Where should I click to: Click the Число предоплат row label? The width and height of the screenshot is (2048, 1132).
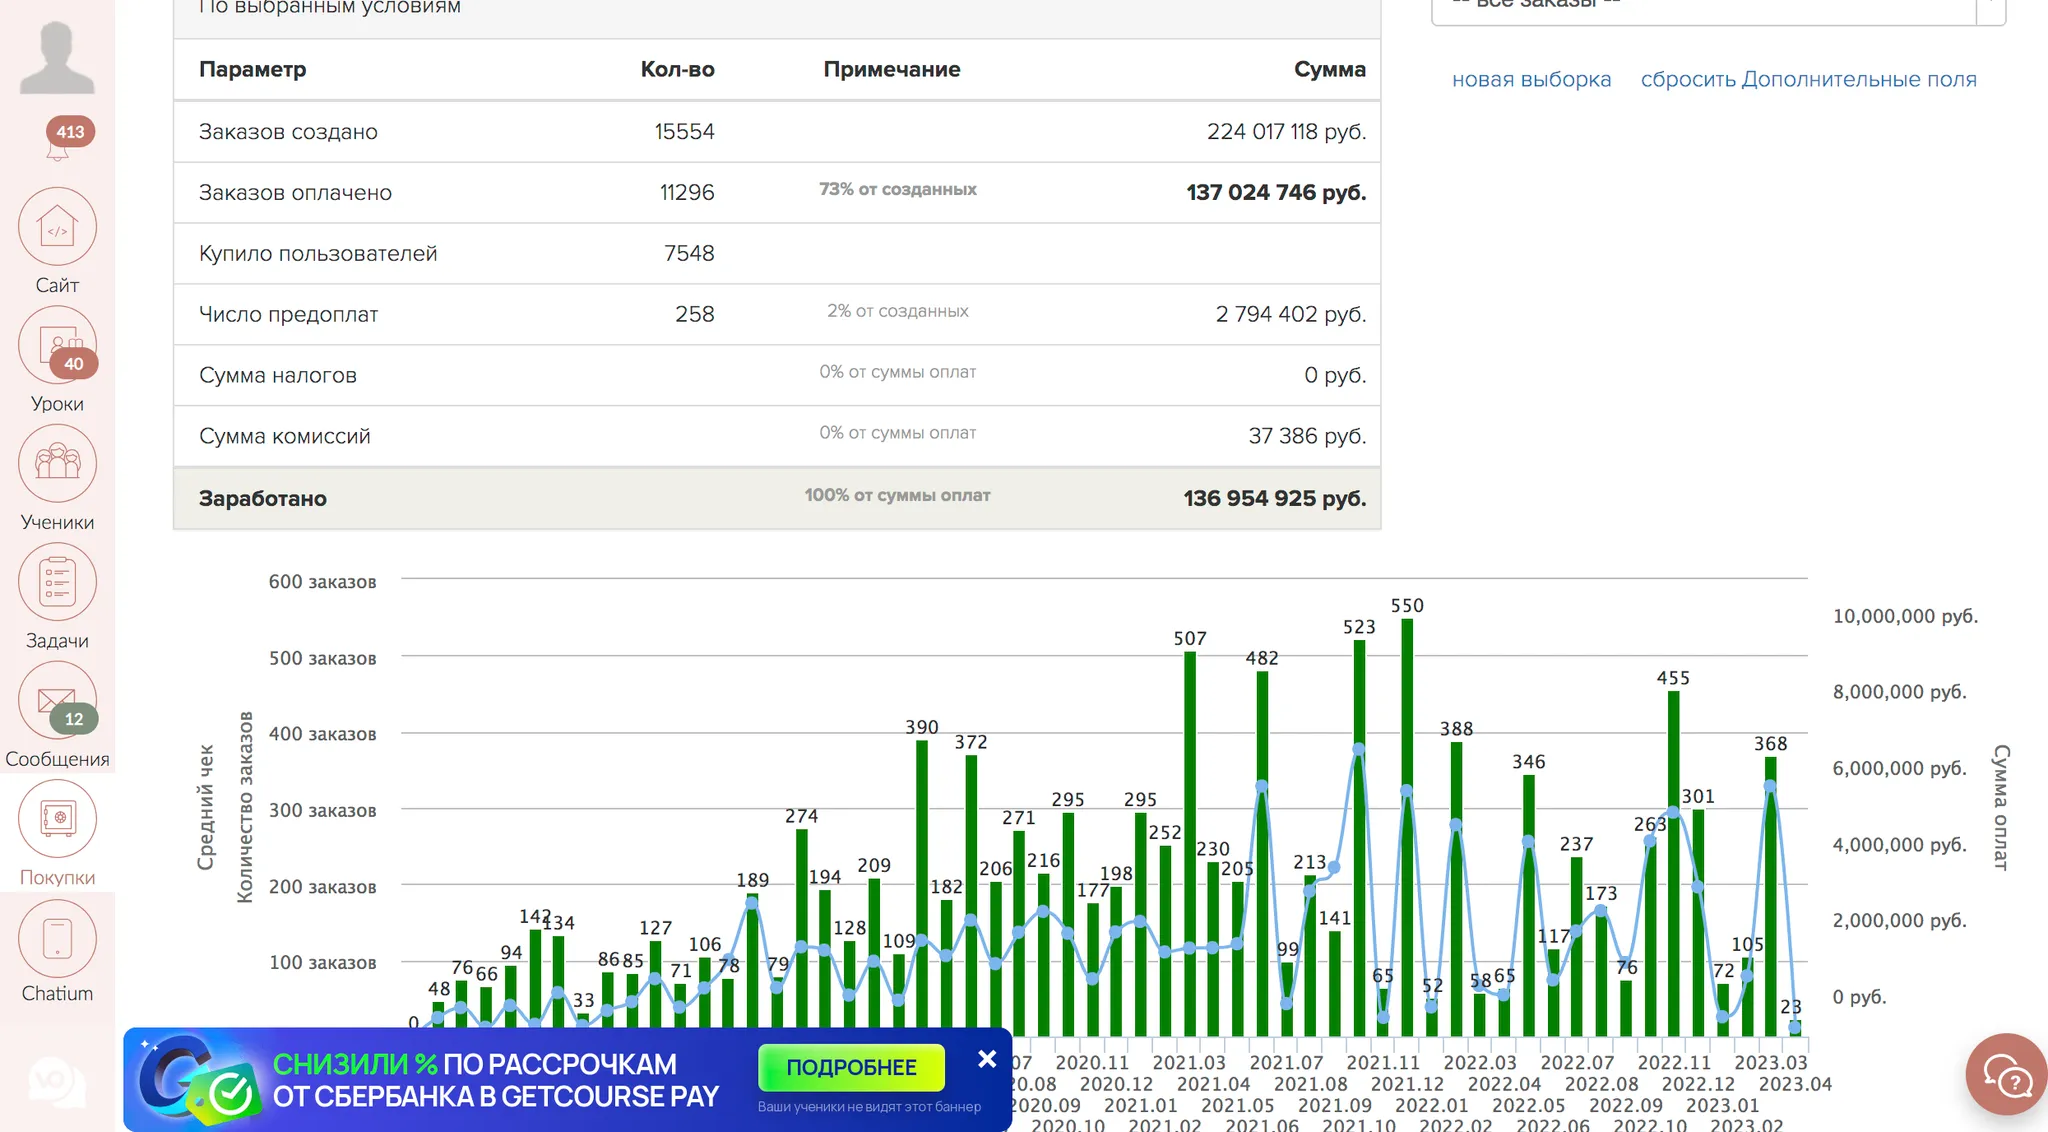[288, 314]
